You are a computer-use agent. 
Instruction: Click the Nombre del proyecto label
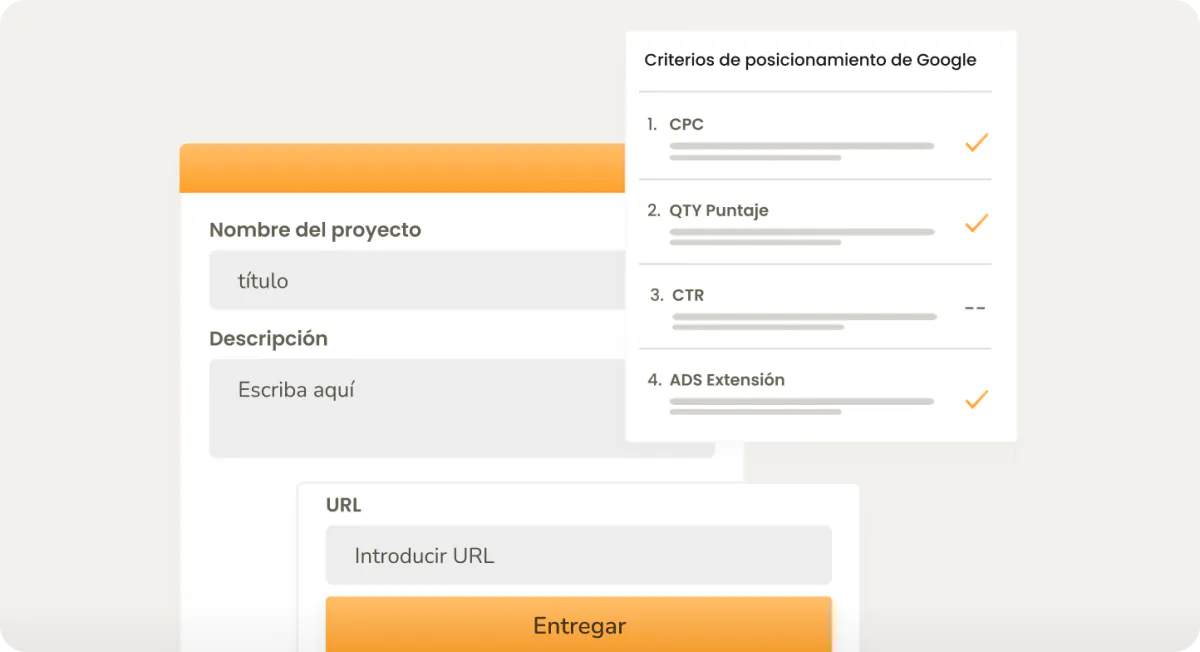coord(315,230)
